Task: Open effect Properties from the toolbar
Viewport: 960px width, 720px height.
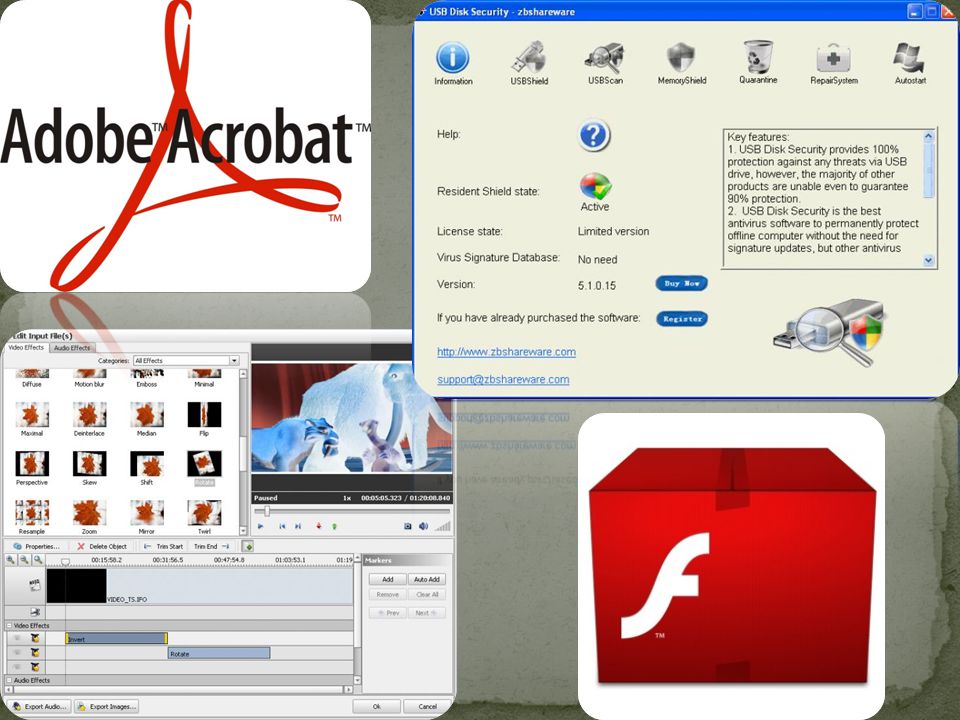Action: click(37, 546)
